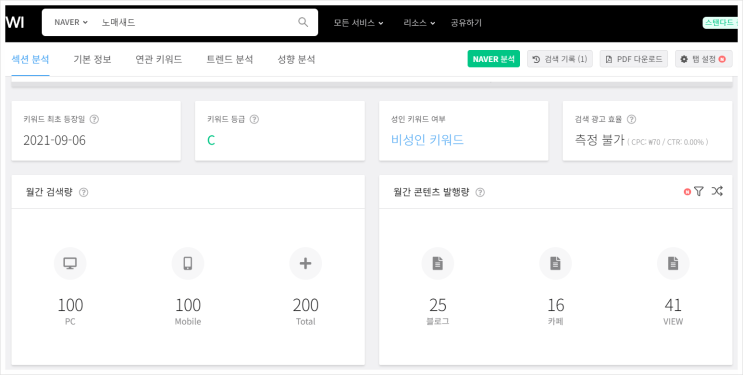The image size is (743, 375).
Task: Click the 스탠다드 plan badge
Action: click(x=720, y=23)
